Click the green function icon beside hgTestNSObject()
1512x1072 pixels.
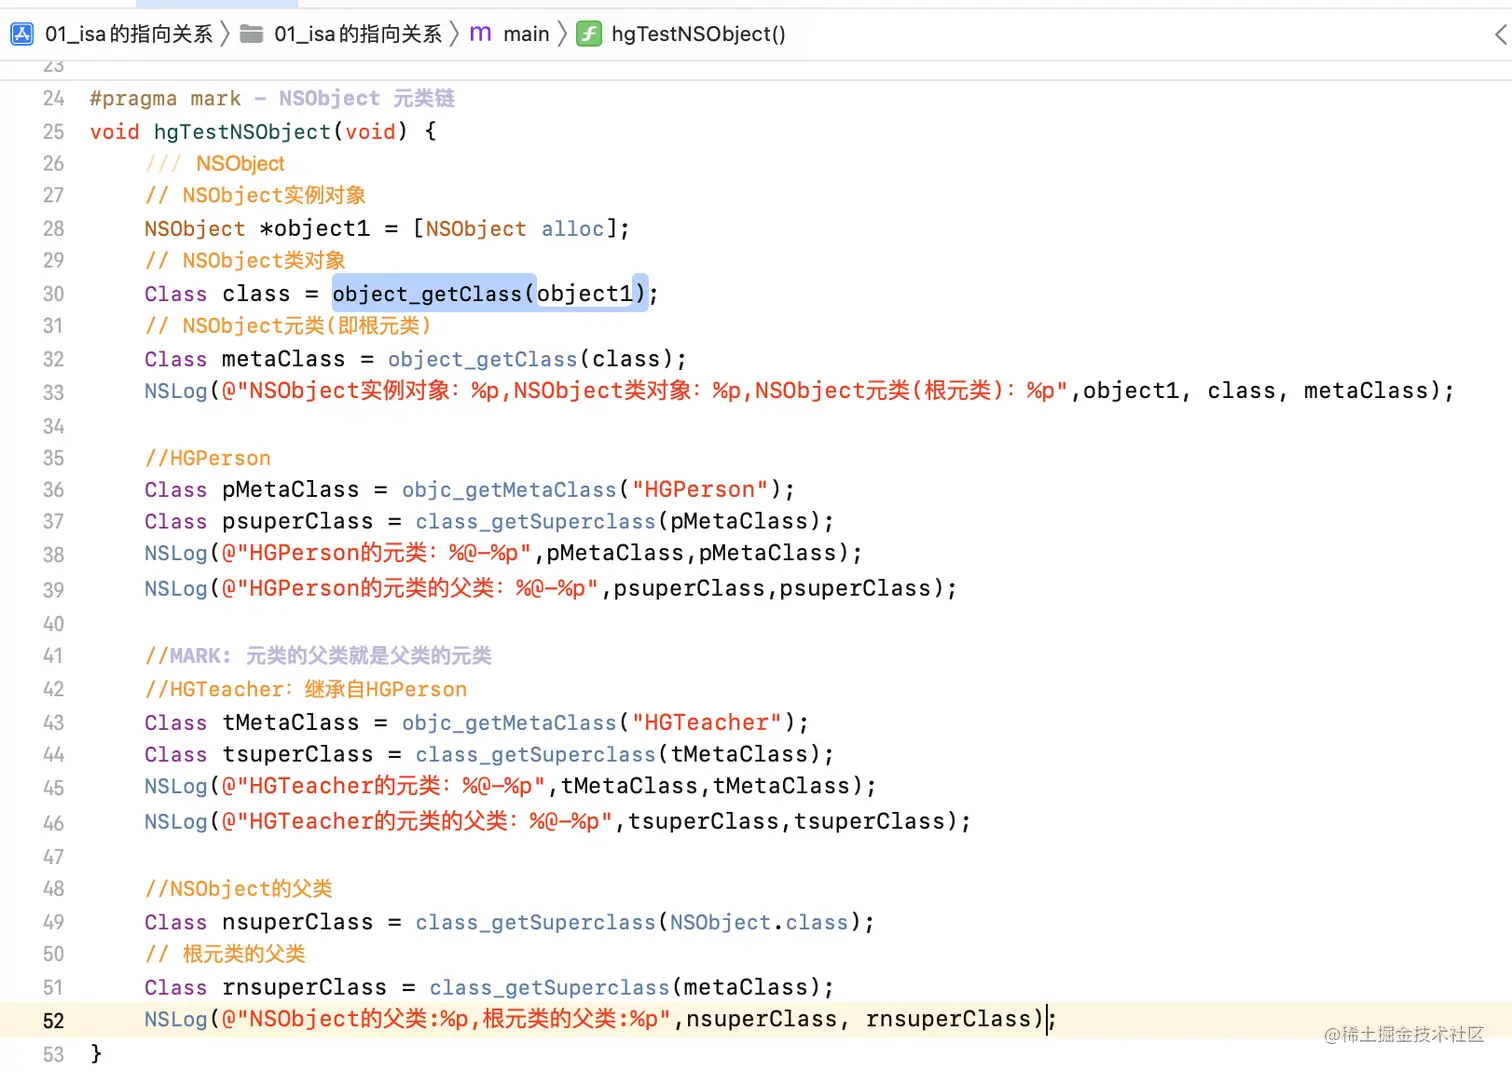tap(589, 34)
